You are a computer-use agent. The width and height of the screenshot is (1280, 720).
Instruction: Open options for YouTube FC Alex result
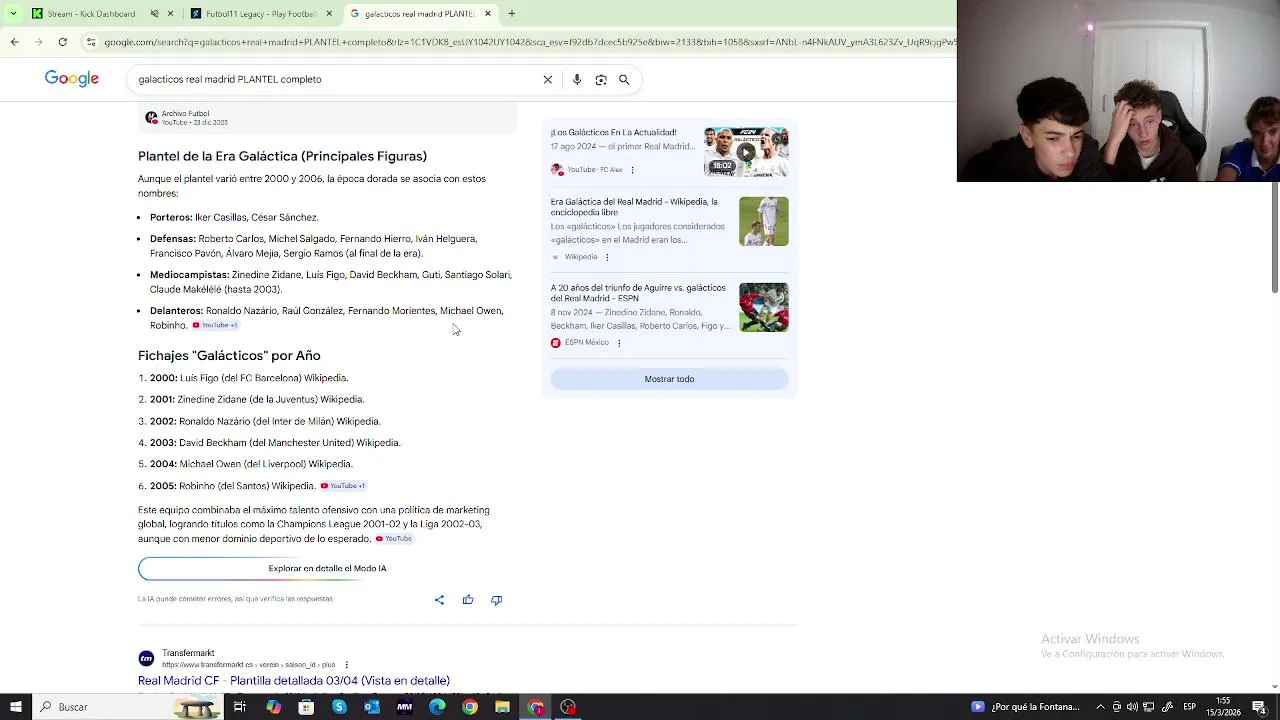(x=632, y=170)
